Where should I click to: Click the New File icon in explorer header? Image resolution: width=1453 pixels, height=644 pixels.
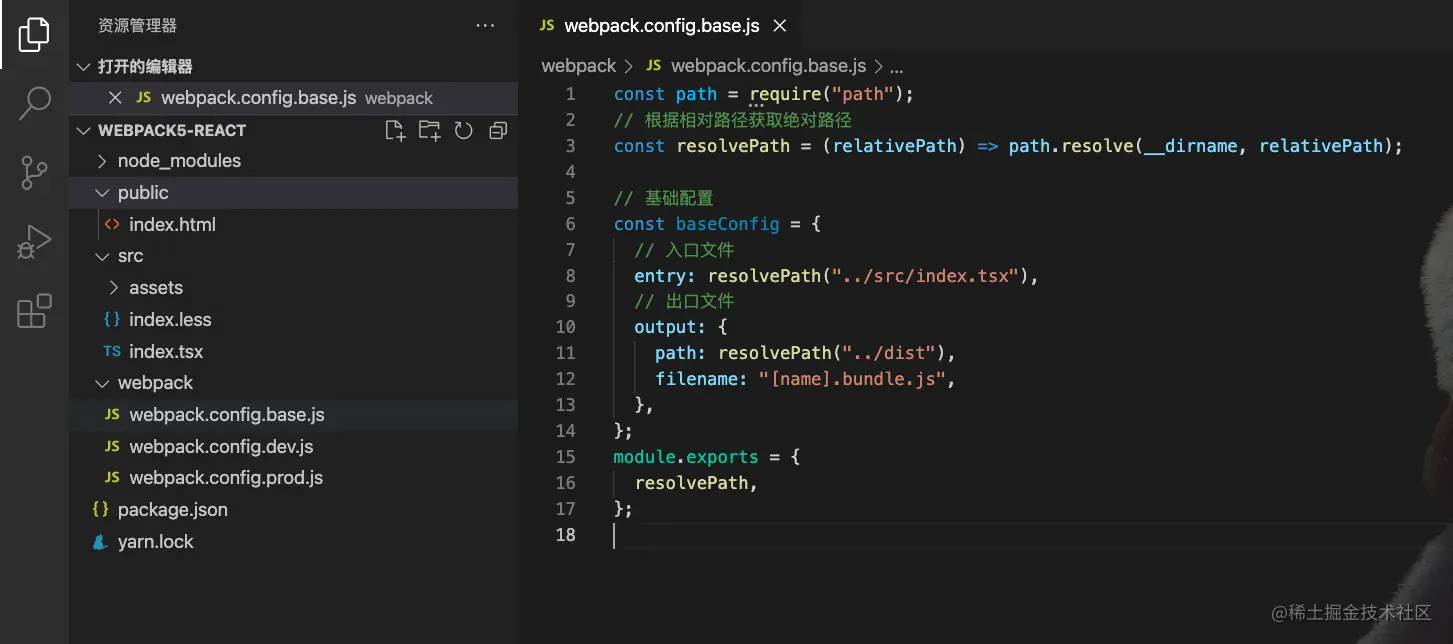395,131
